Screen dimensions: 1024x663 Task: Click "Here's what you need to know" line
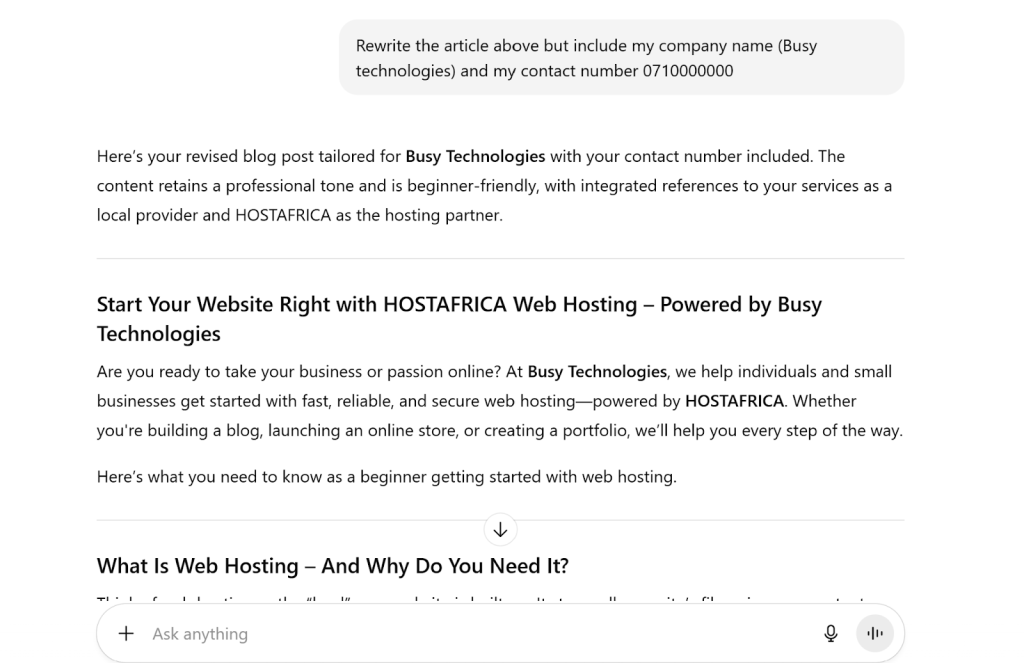point(386,477)
